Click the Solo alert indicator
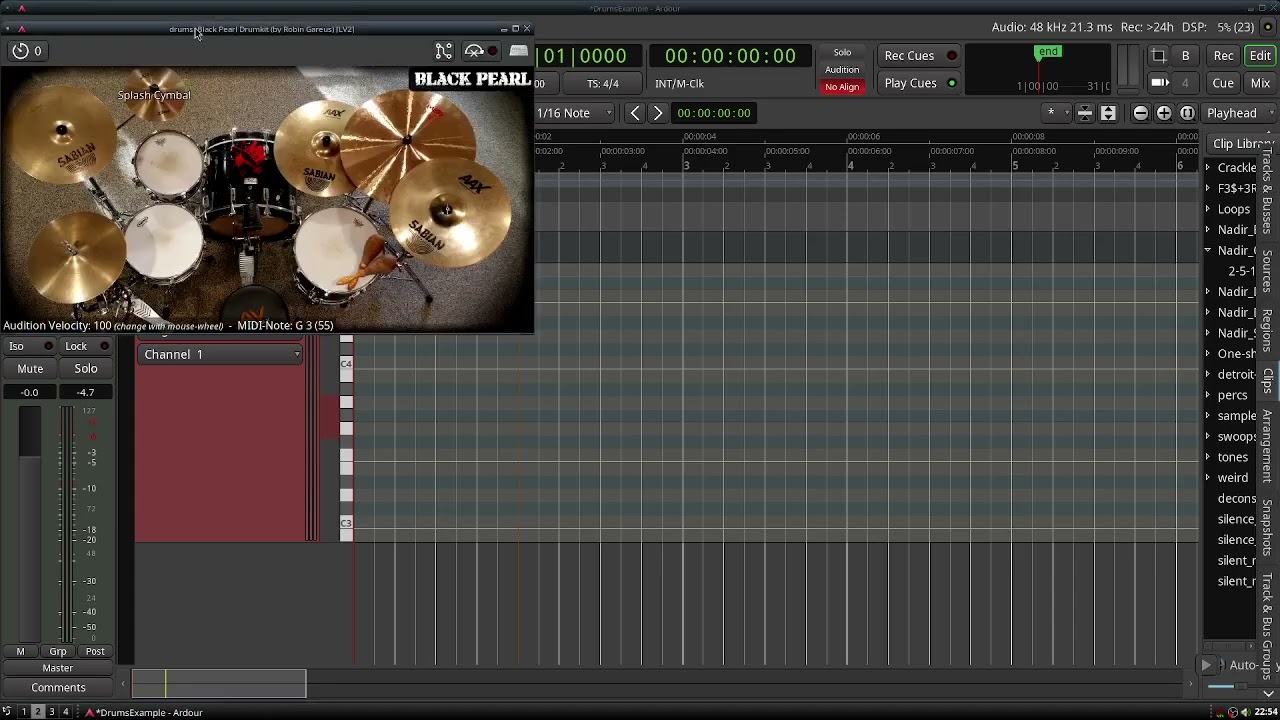The width and height of the screenshot is (1280, 720). (842, 53)
